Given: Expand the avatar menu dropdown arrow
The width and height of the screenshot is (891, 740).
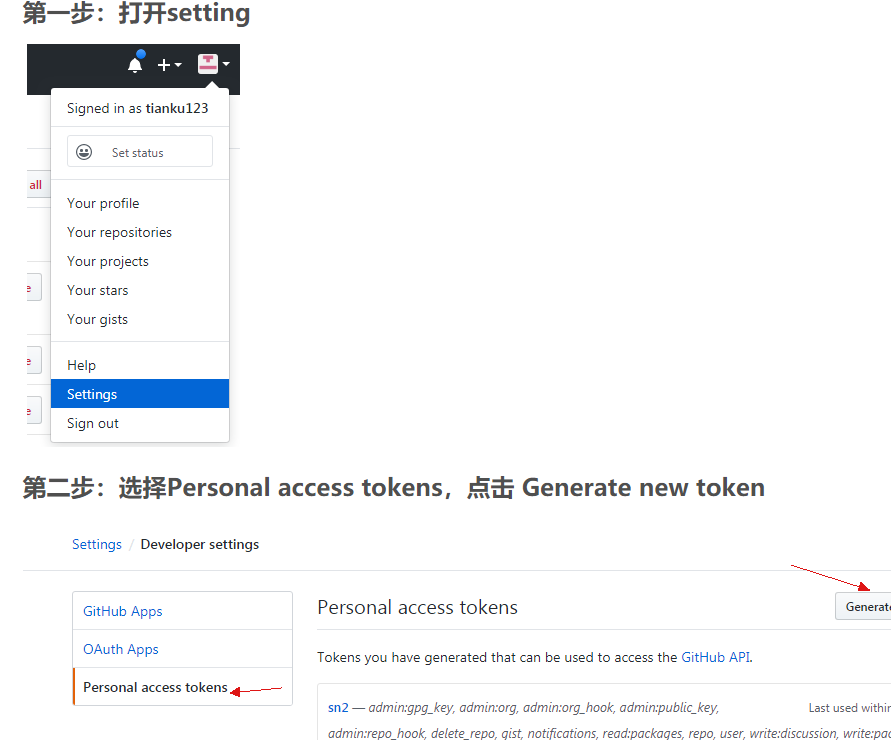Looking at the screenshot, I should [x=226, y=64].
